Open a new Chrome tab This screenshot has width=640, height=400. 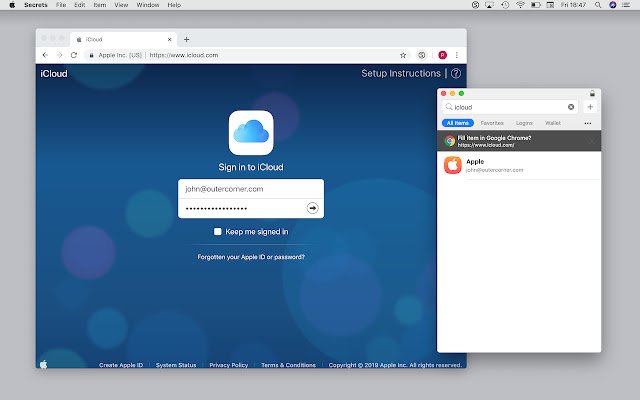(187, 40)
